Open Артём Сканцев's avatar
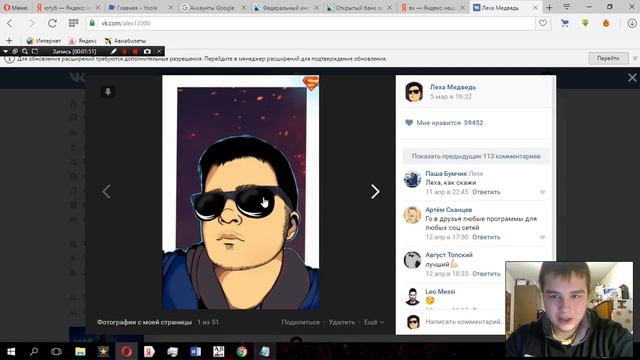640x360 pixels. point(412,215)
